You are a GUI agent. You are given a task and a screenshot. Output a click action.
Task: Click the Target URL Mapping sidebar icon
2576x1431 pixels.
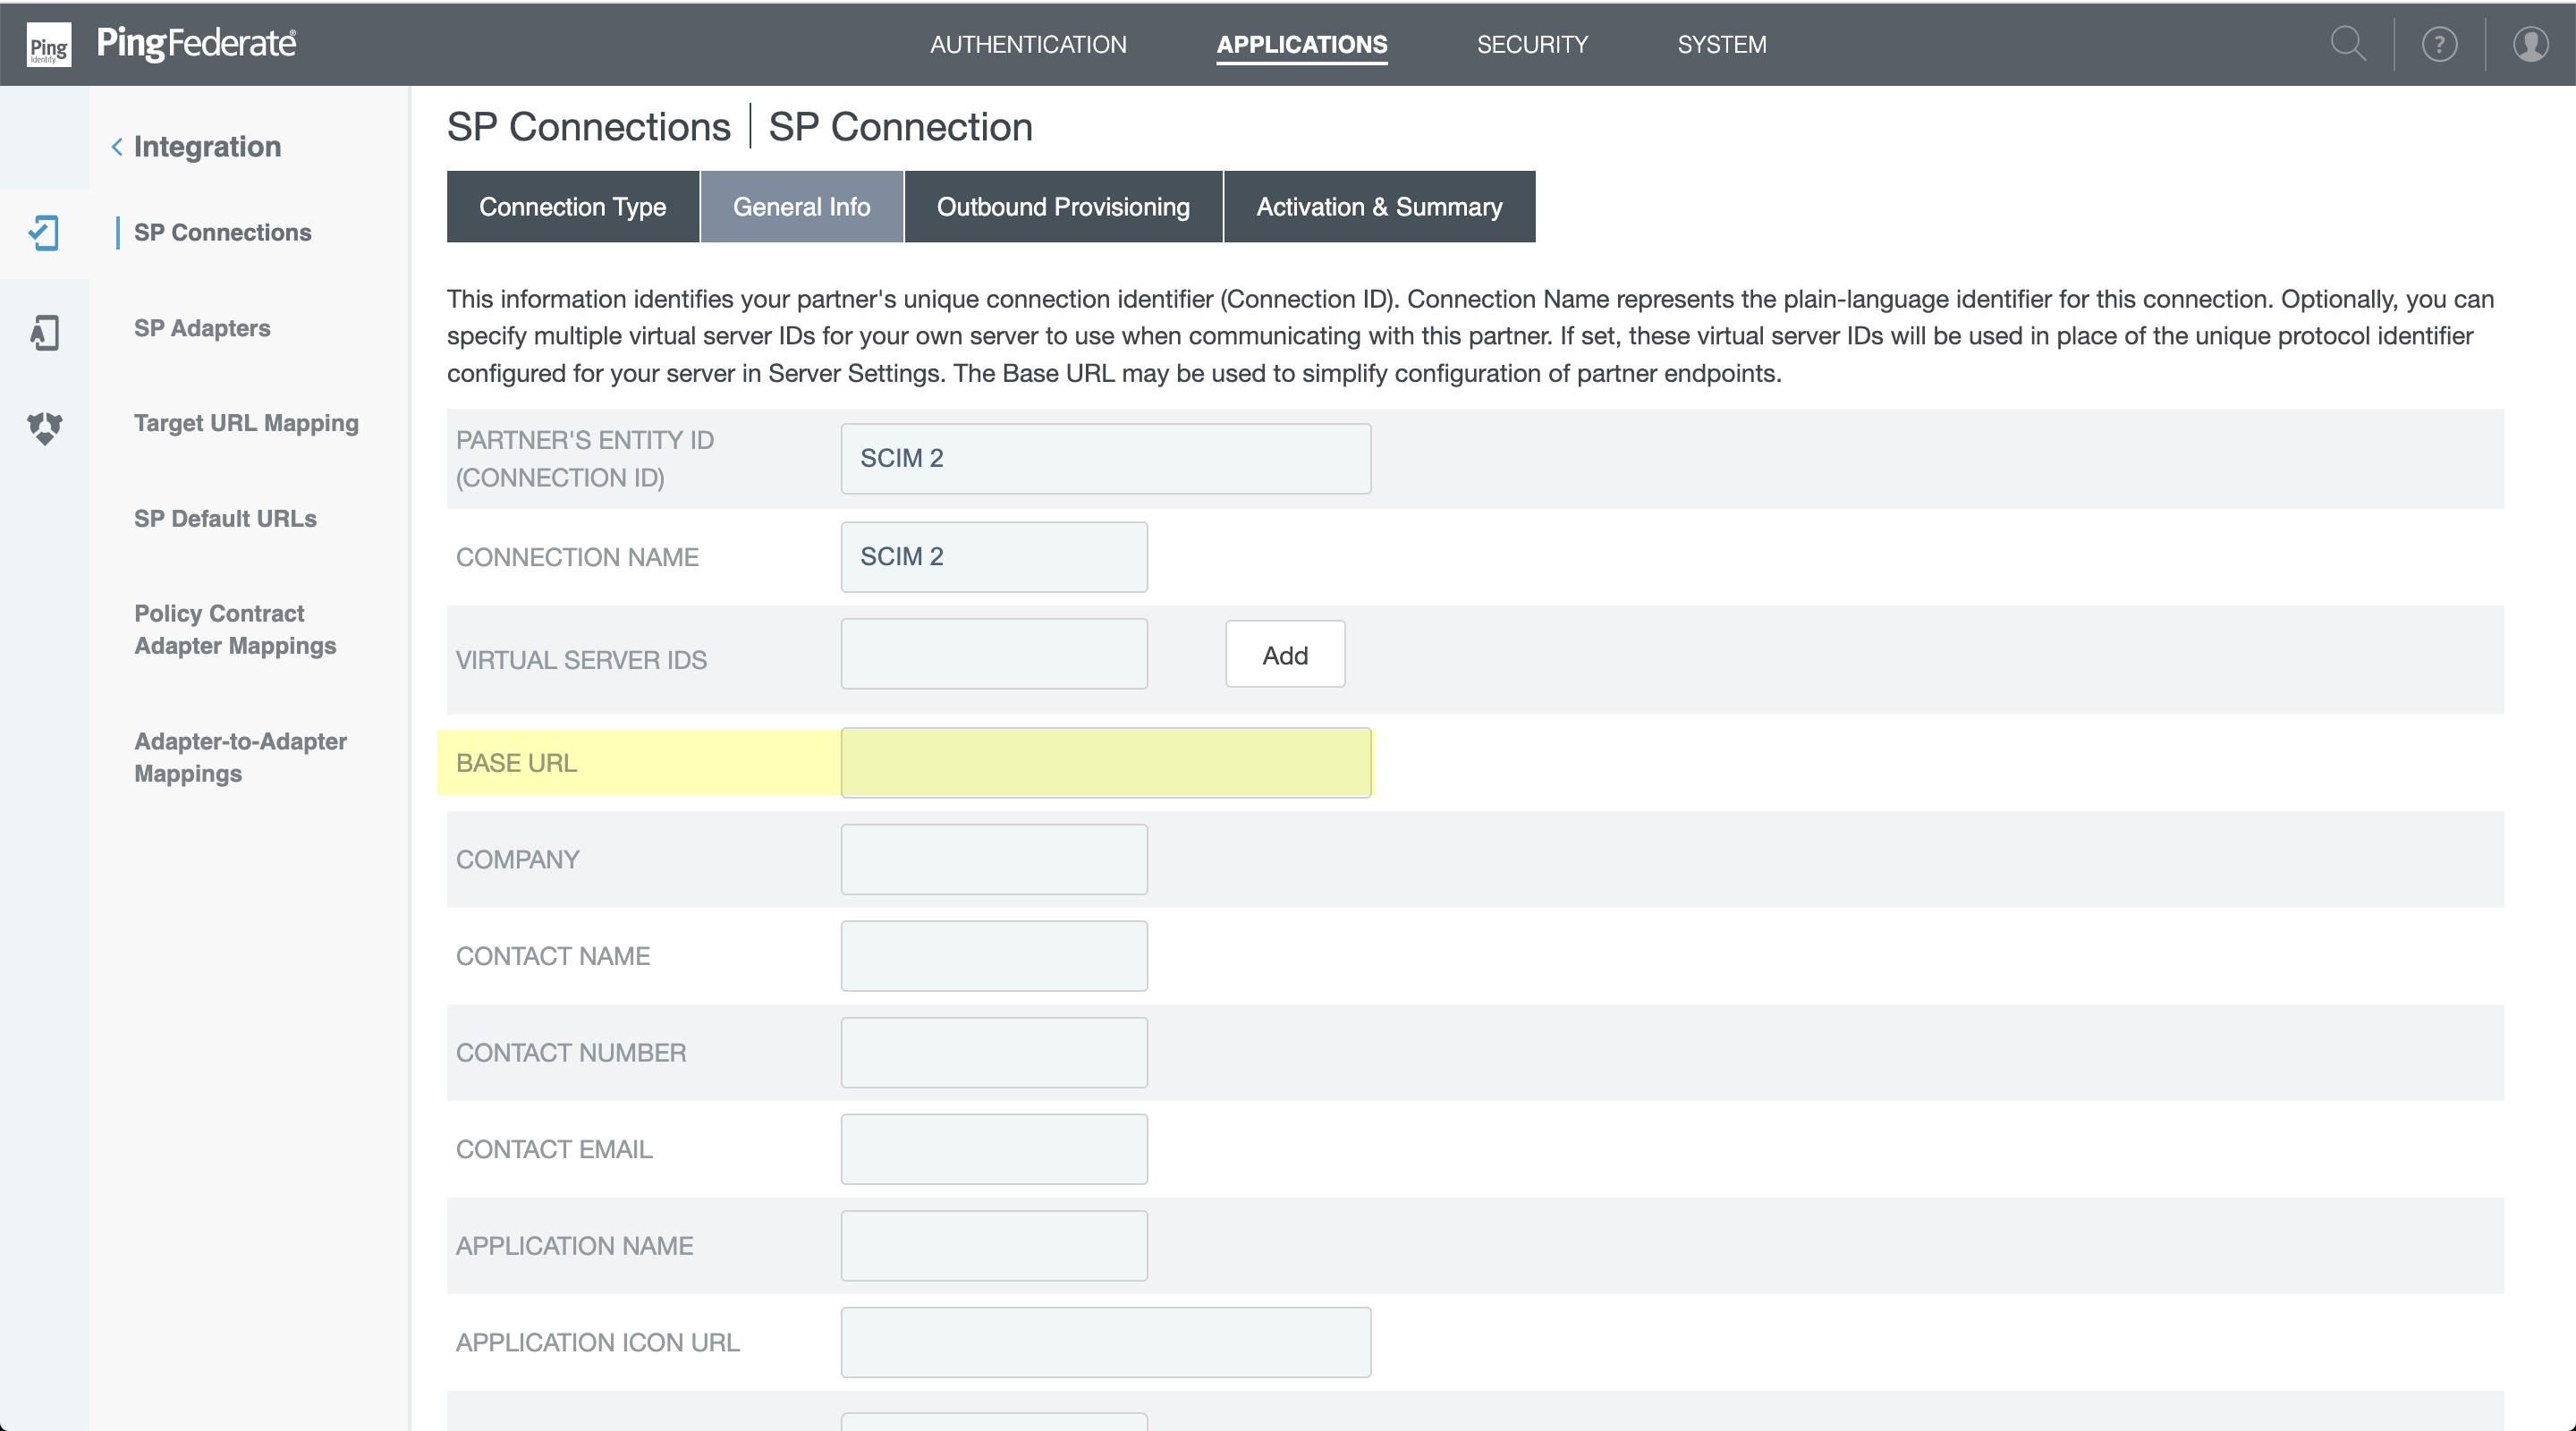[x=44, y=428]
